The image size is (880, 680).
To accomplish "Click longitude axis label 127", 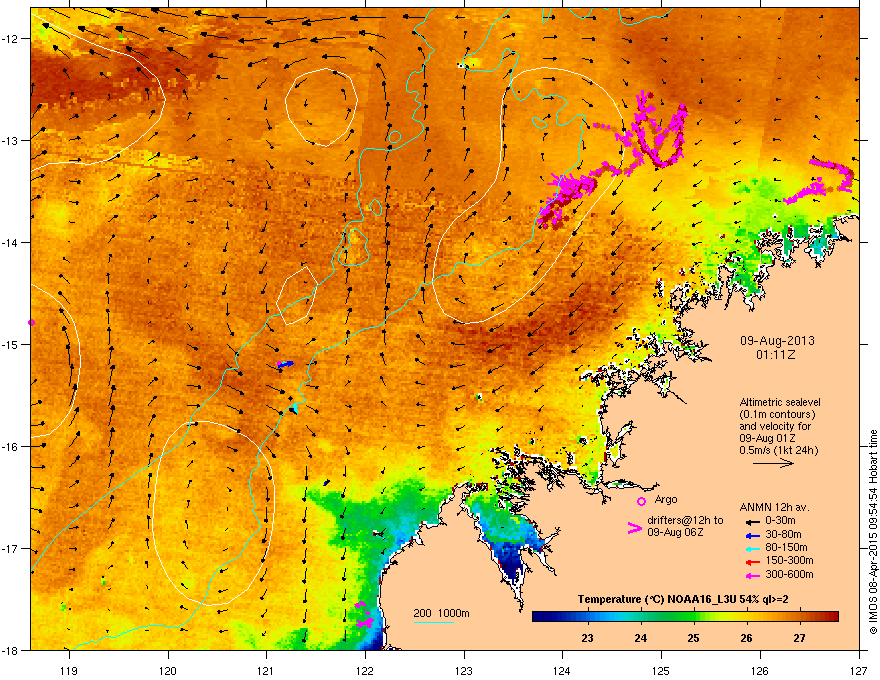I will 859,671.
